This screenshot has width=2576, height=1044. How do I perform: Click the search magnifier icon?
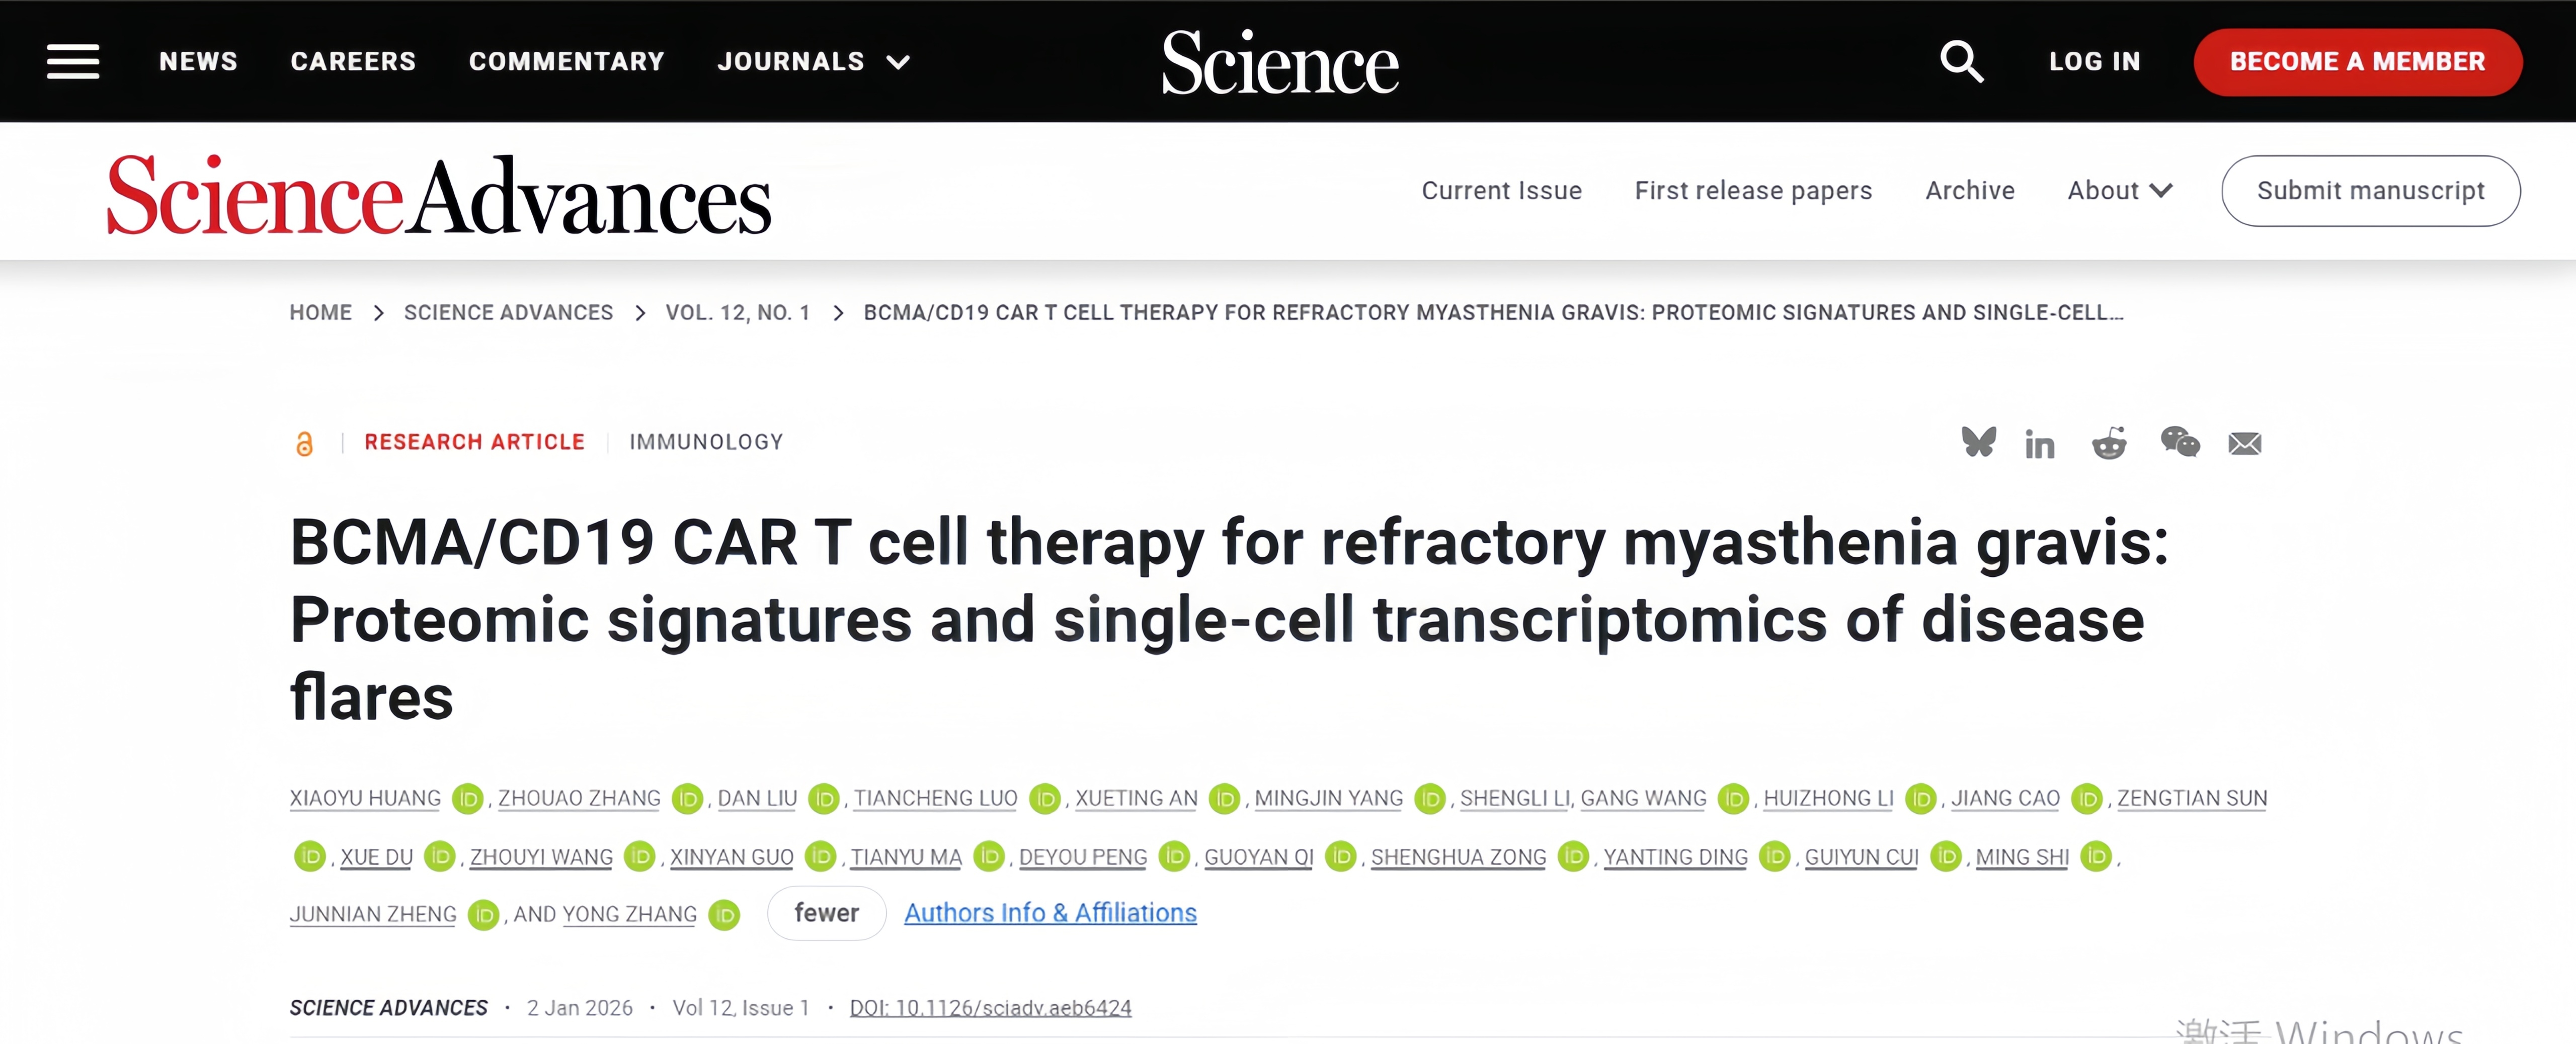coord(1961,62)
